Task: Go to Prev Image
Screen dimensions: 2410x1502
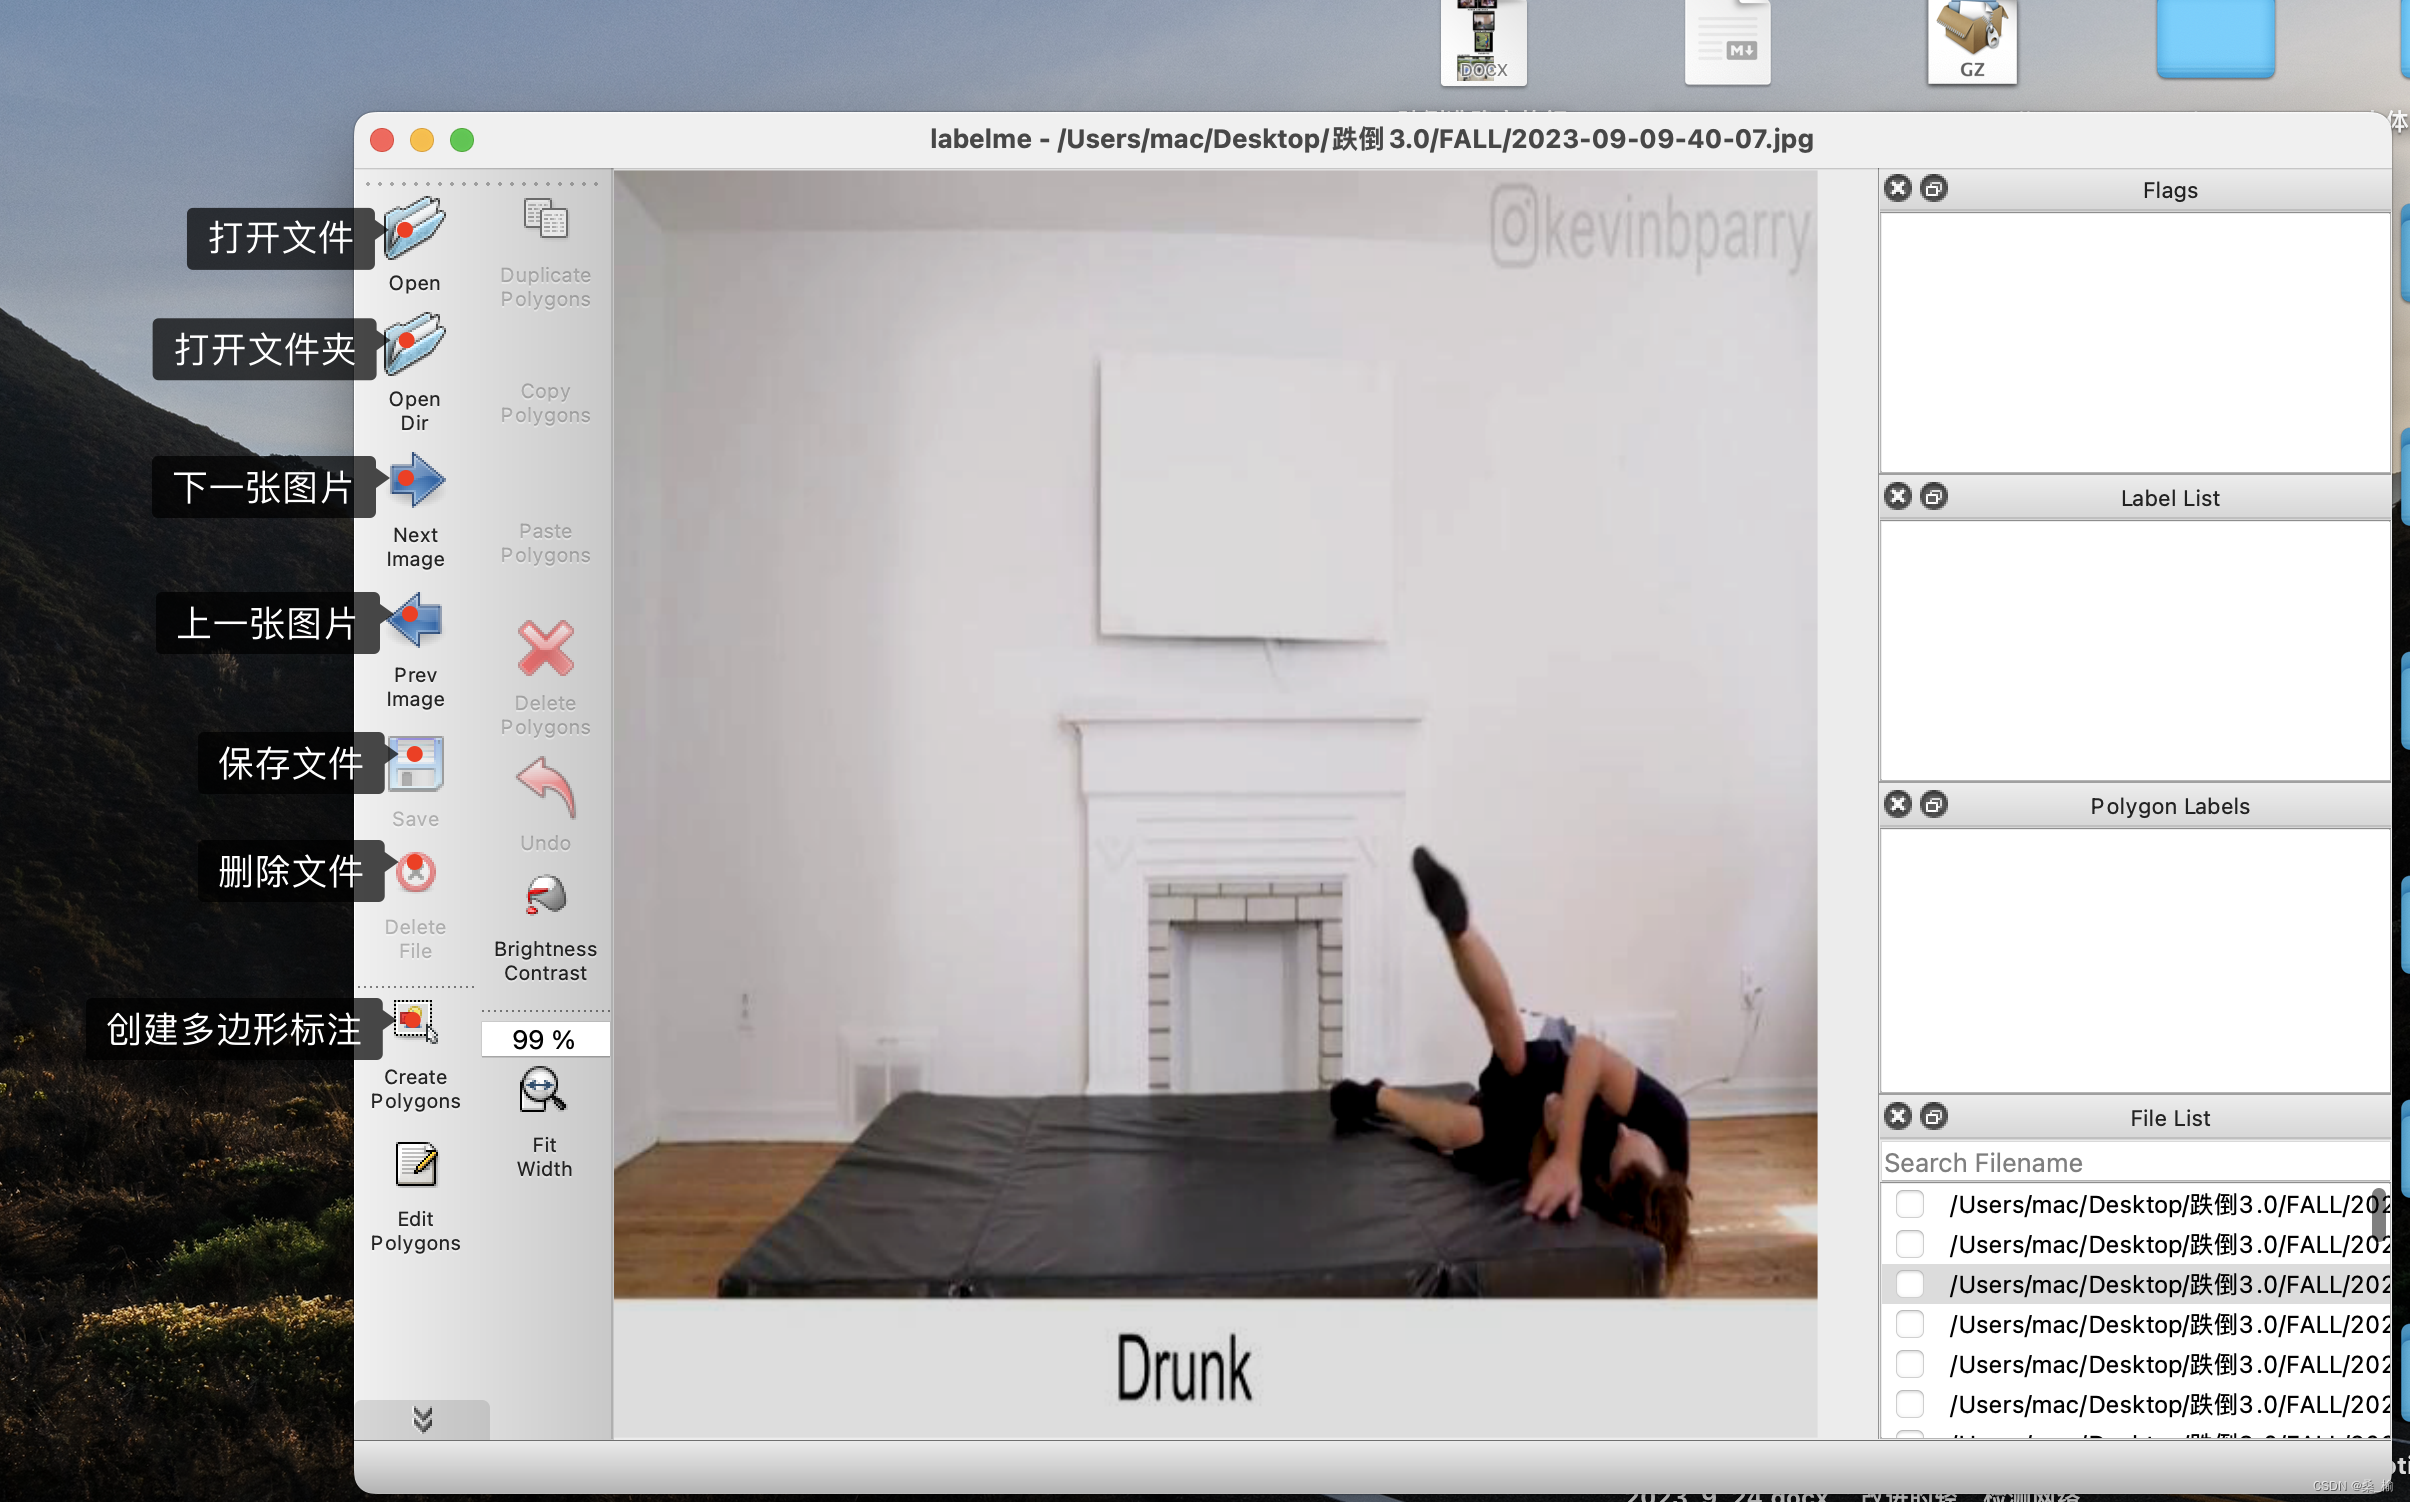Action: [x=416, y=620]
